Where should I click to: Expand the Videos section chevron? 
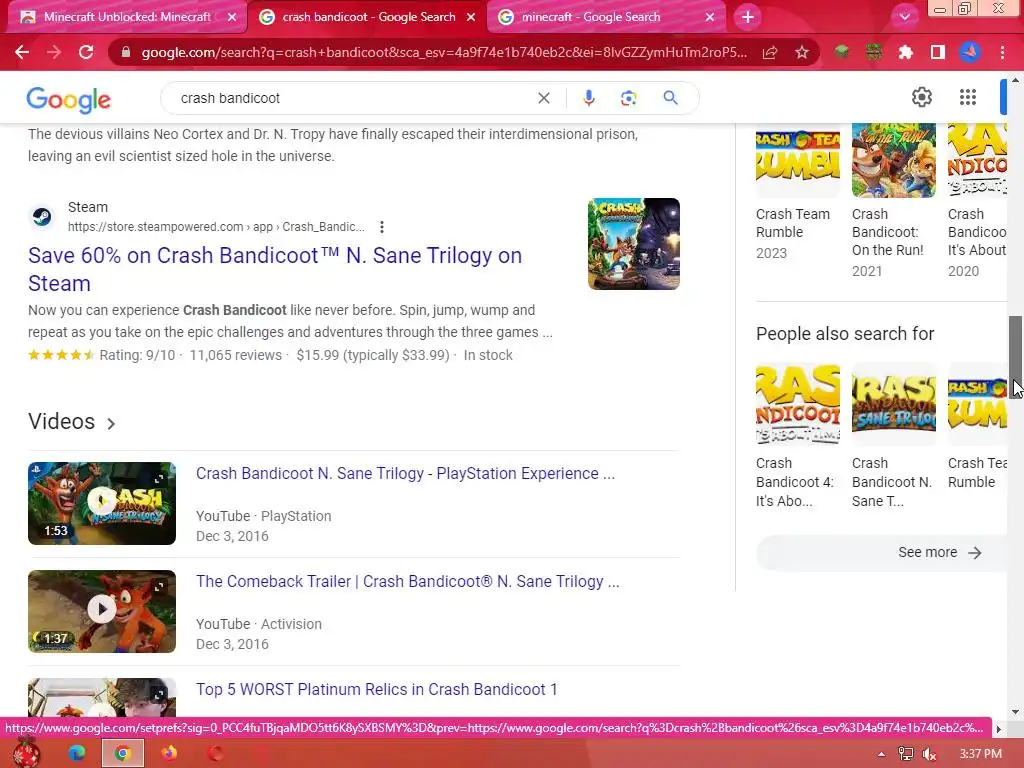[x=111, y=423]
